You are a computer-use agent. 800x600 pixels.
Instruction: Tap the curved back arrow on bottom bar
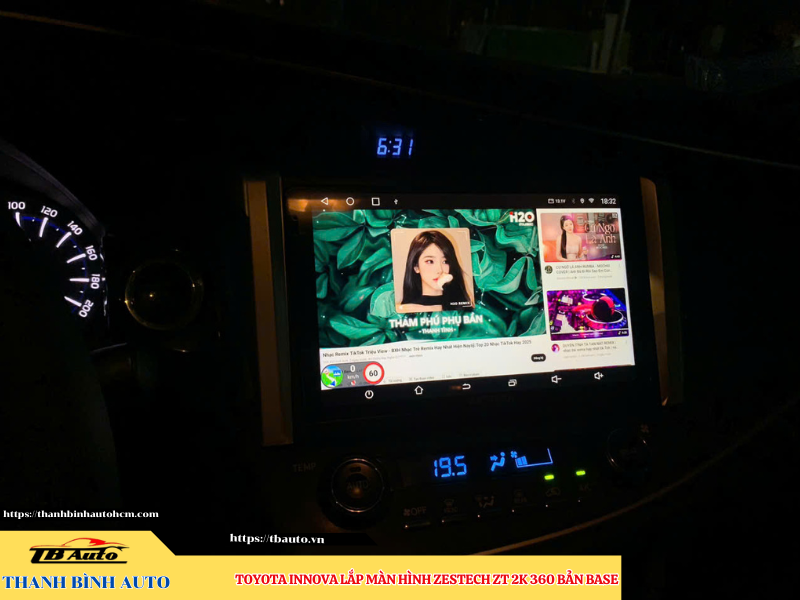pos(465,386)
